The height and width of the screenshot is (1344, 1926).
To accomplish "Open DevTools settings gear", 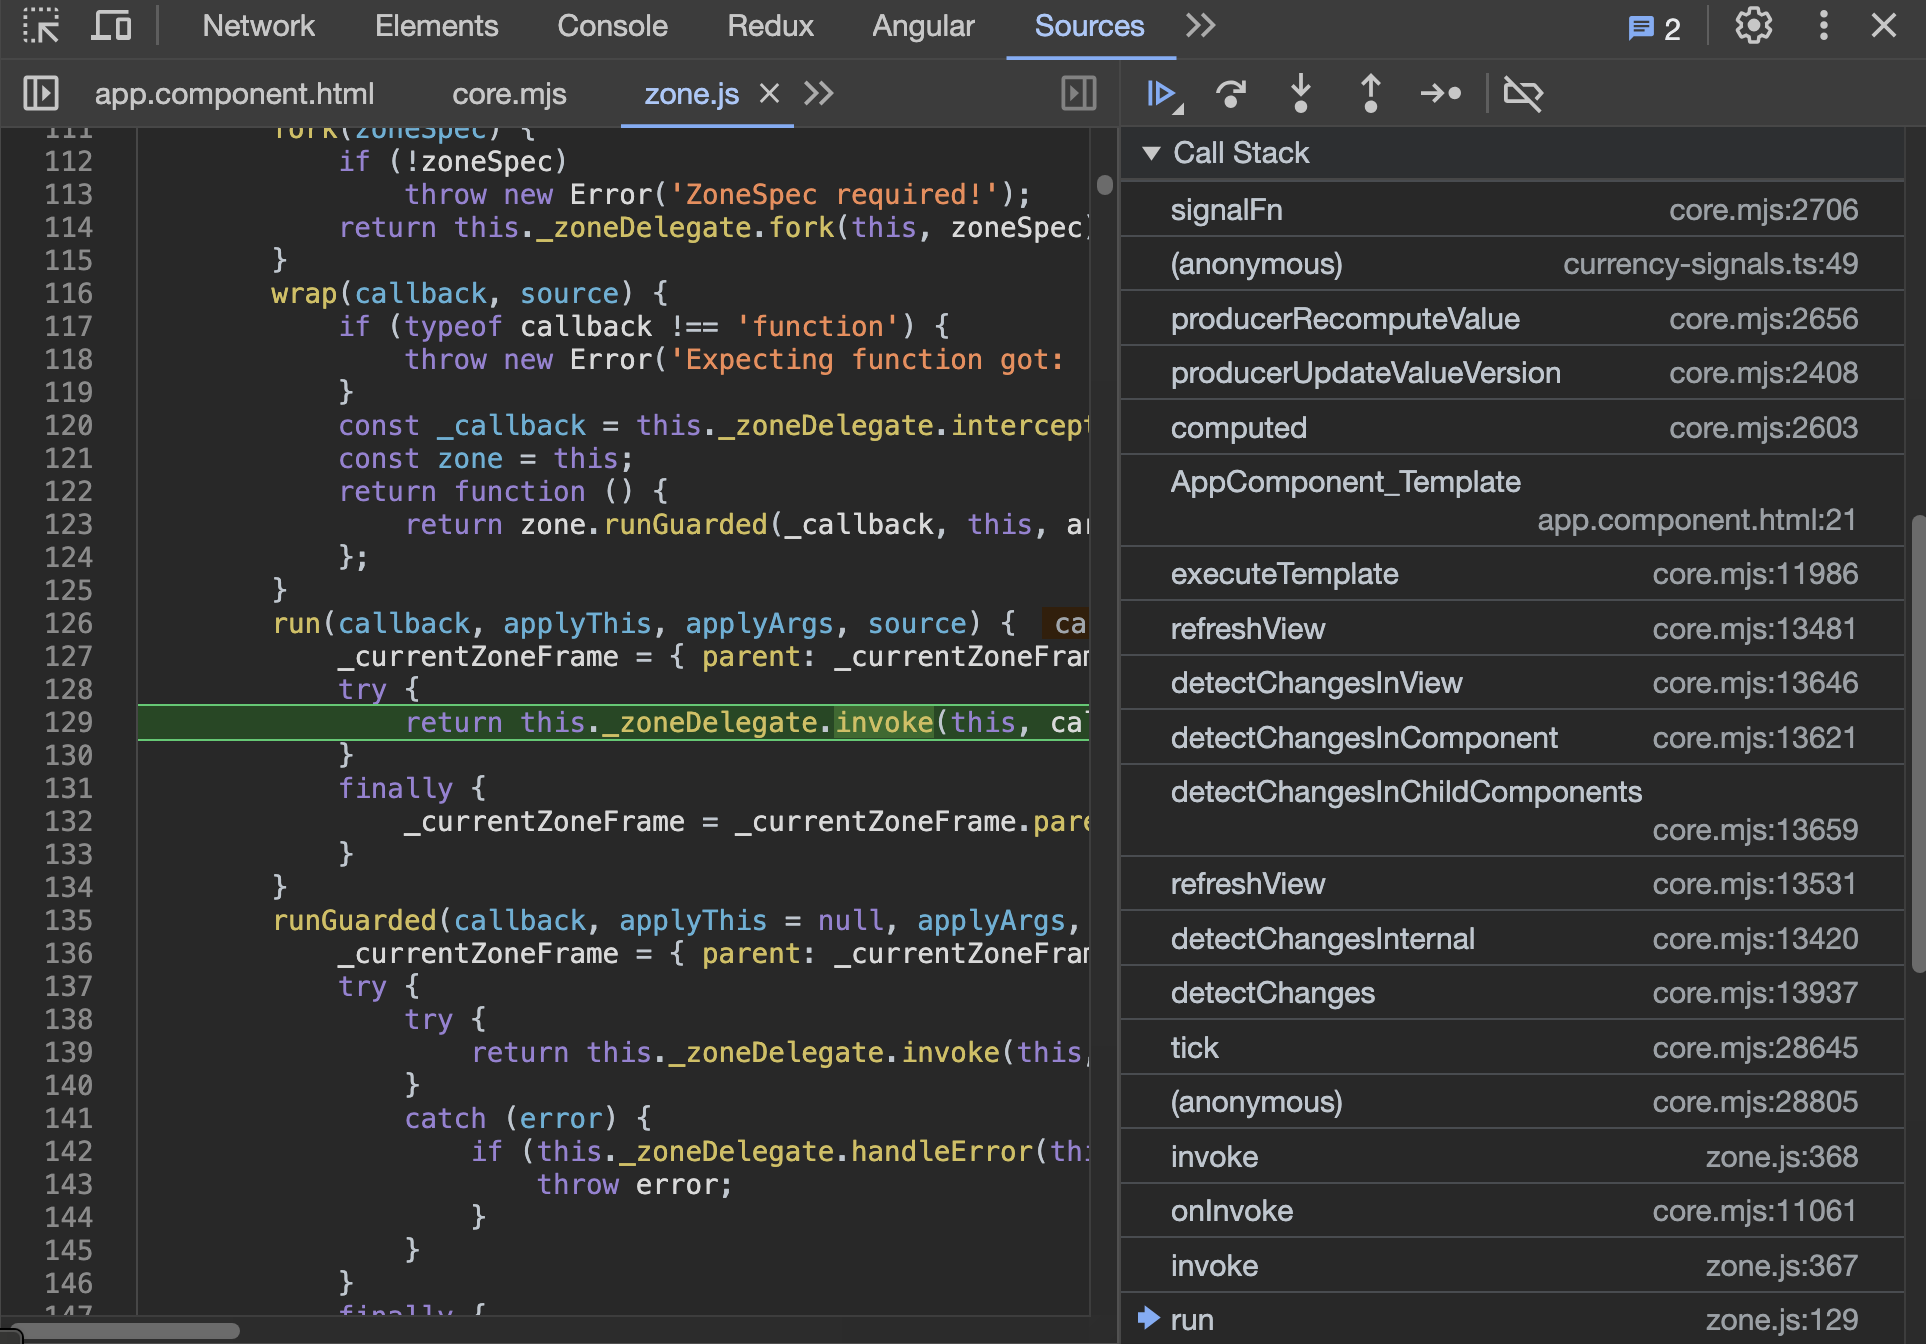I will click(x=1753, y=26).
